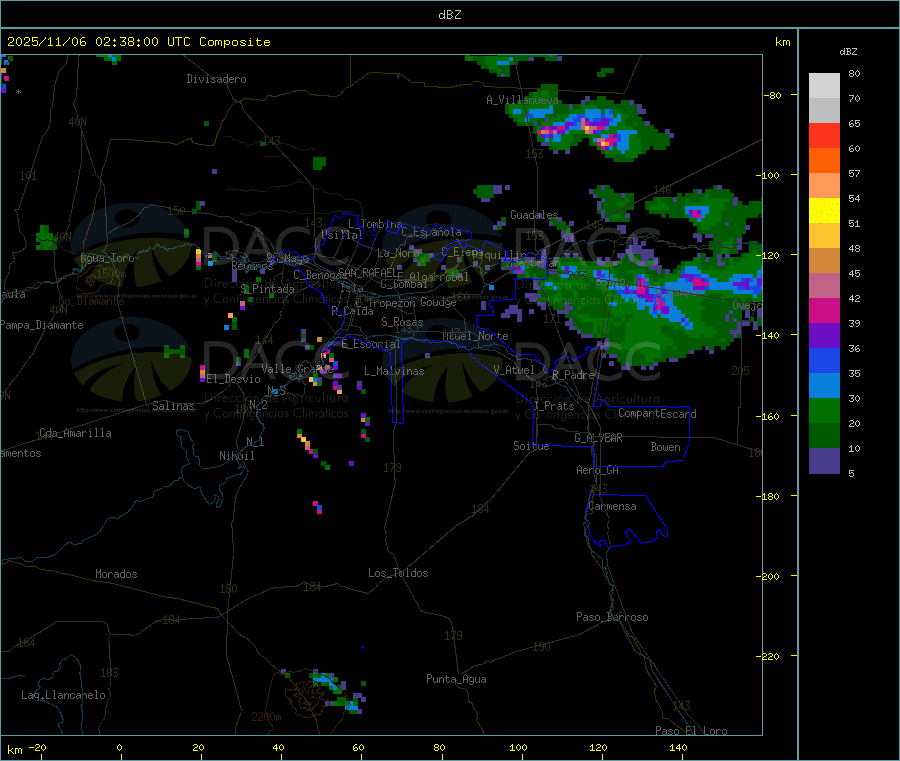Click the -80 km tick on right axis

click(x=774, y=95)
